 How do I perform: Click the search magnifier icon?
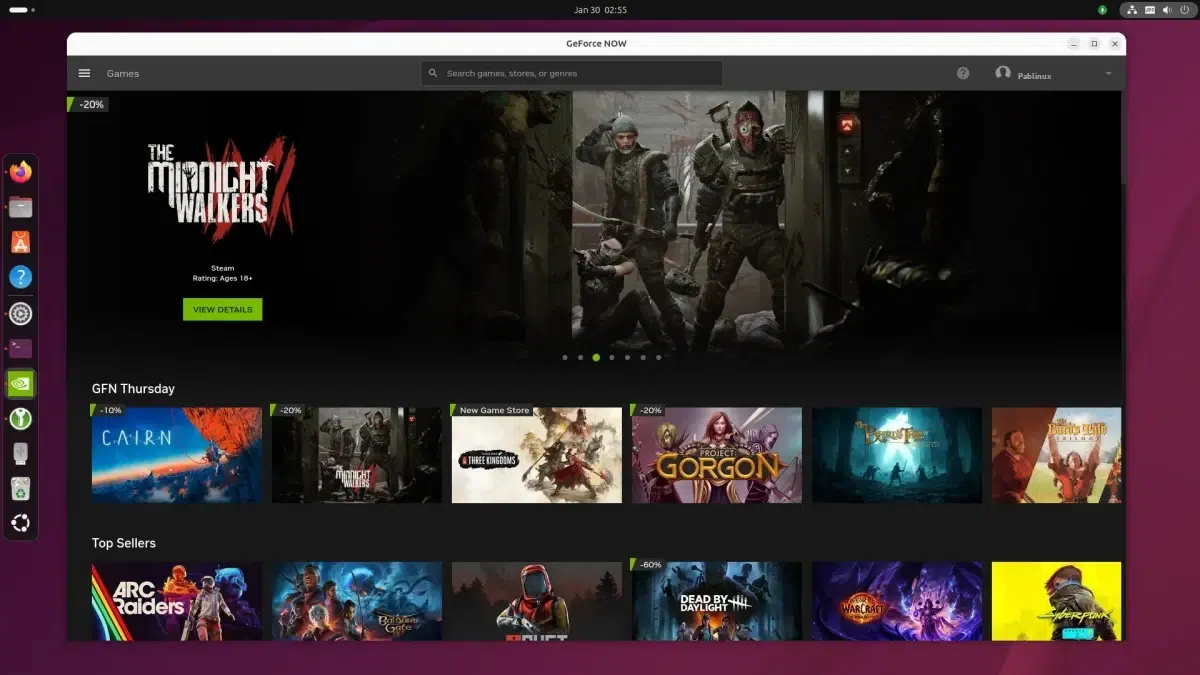432,72
